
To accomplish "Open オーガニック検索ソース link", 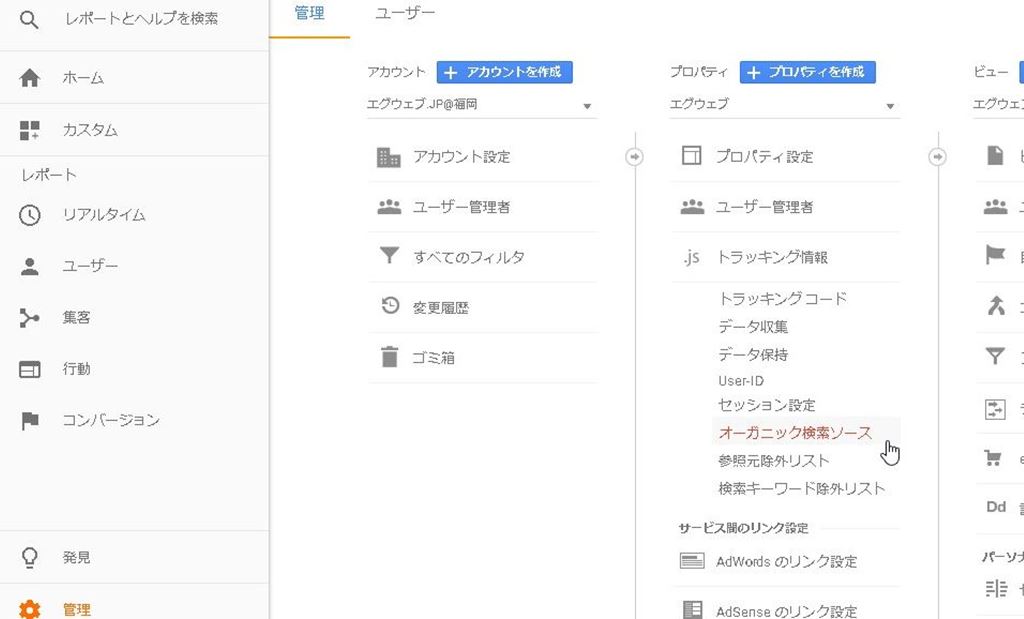I will [795, 433].
